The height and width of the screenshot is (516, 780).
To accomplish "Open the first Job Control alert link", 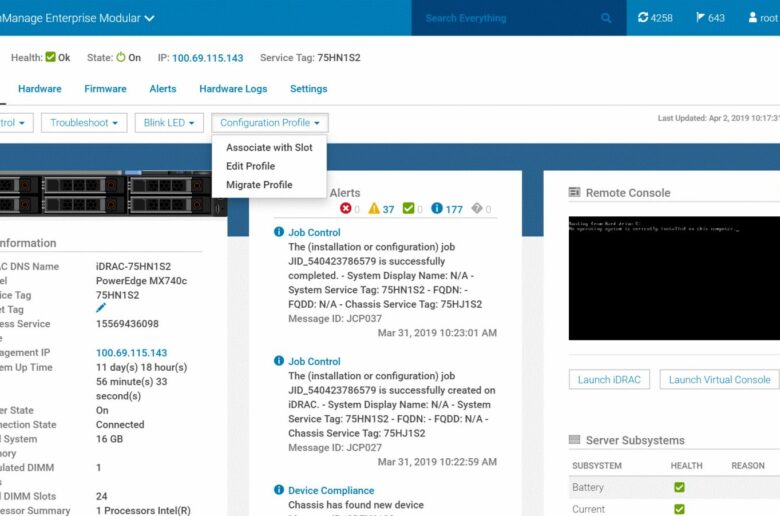I will tap(314, 232).
